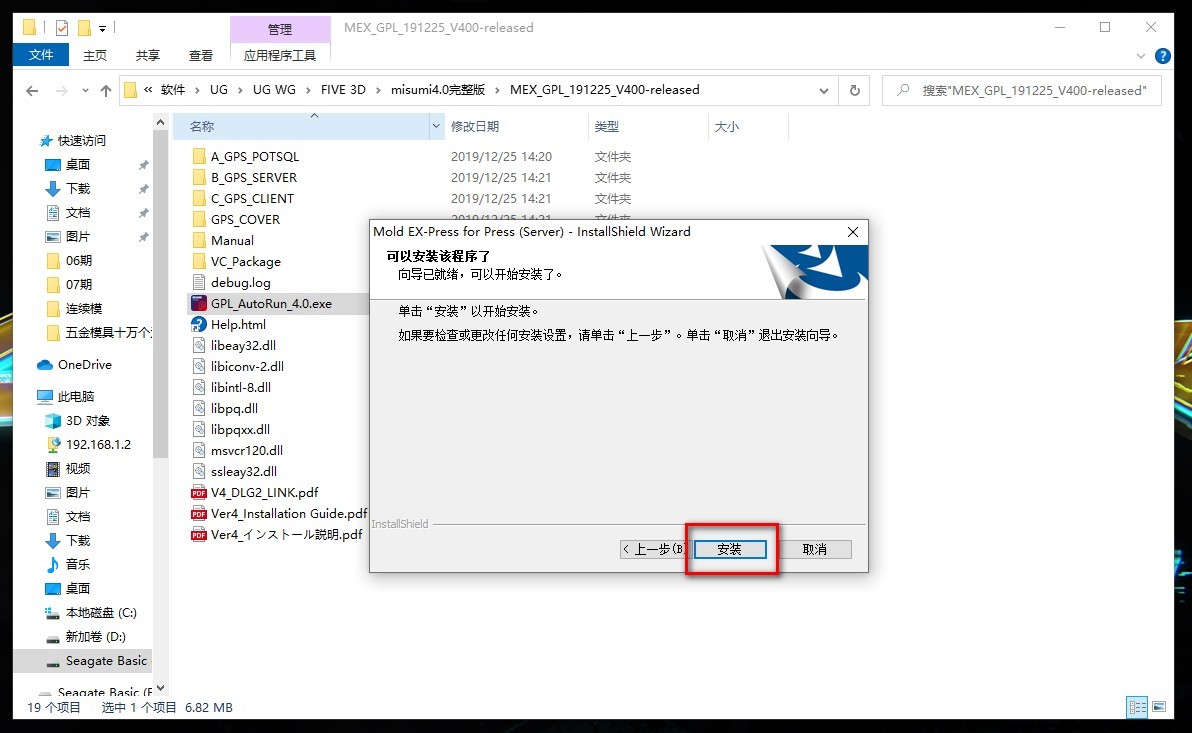Click the 取消 cancel button in the wizard
1192x733 pixels.
[x=816, y=549]
